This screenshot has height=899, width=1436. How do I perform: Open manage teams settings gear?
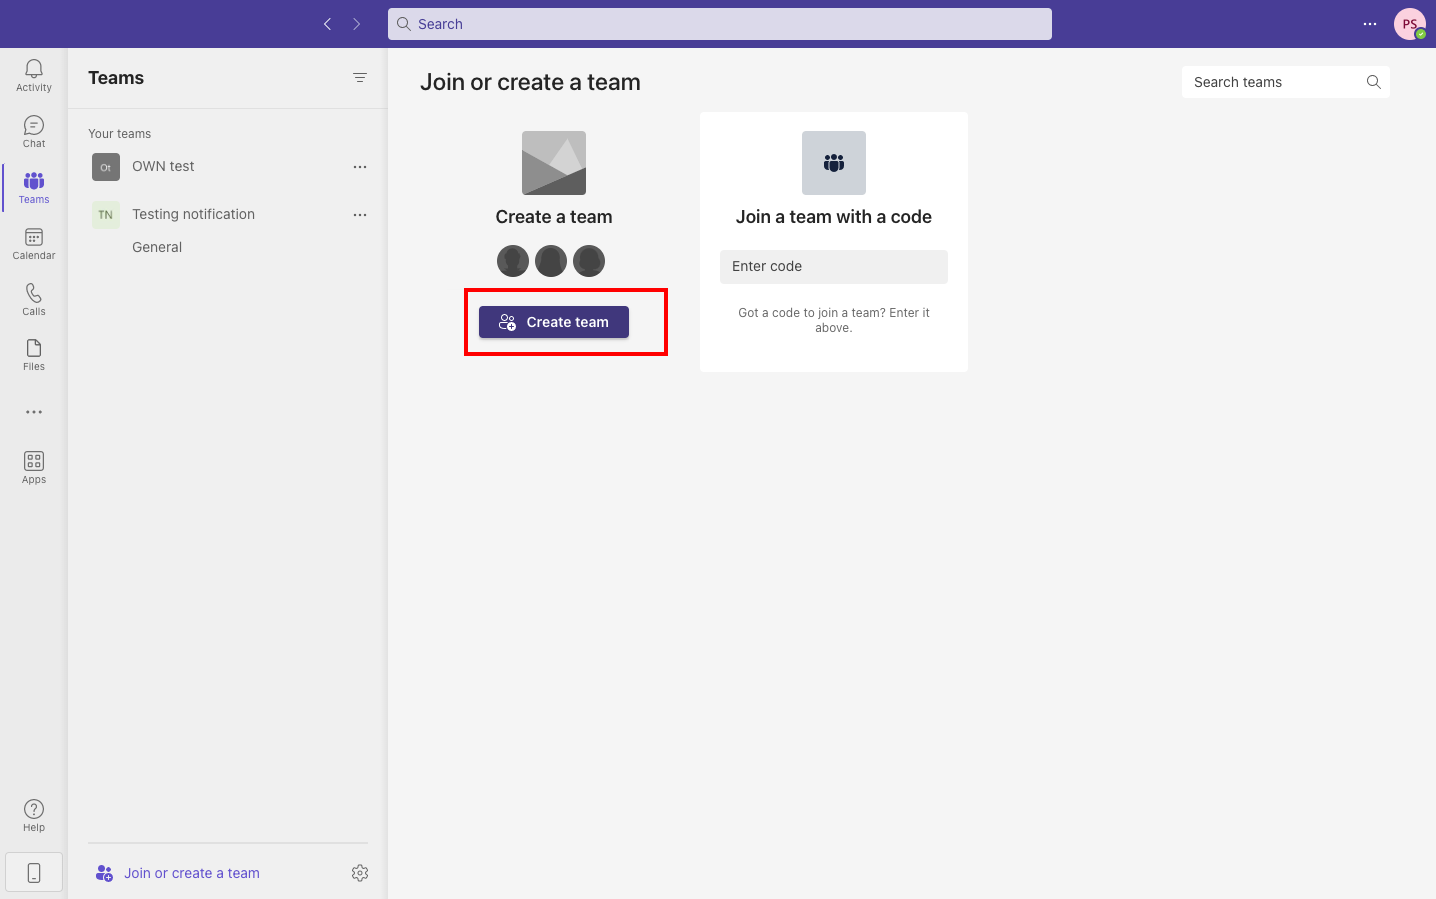click(x=360, y=873)
